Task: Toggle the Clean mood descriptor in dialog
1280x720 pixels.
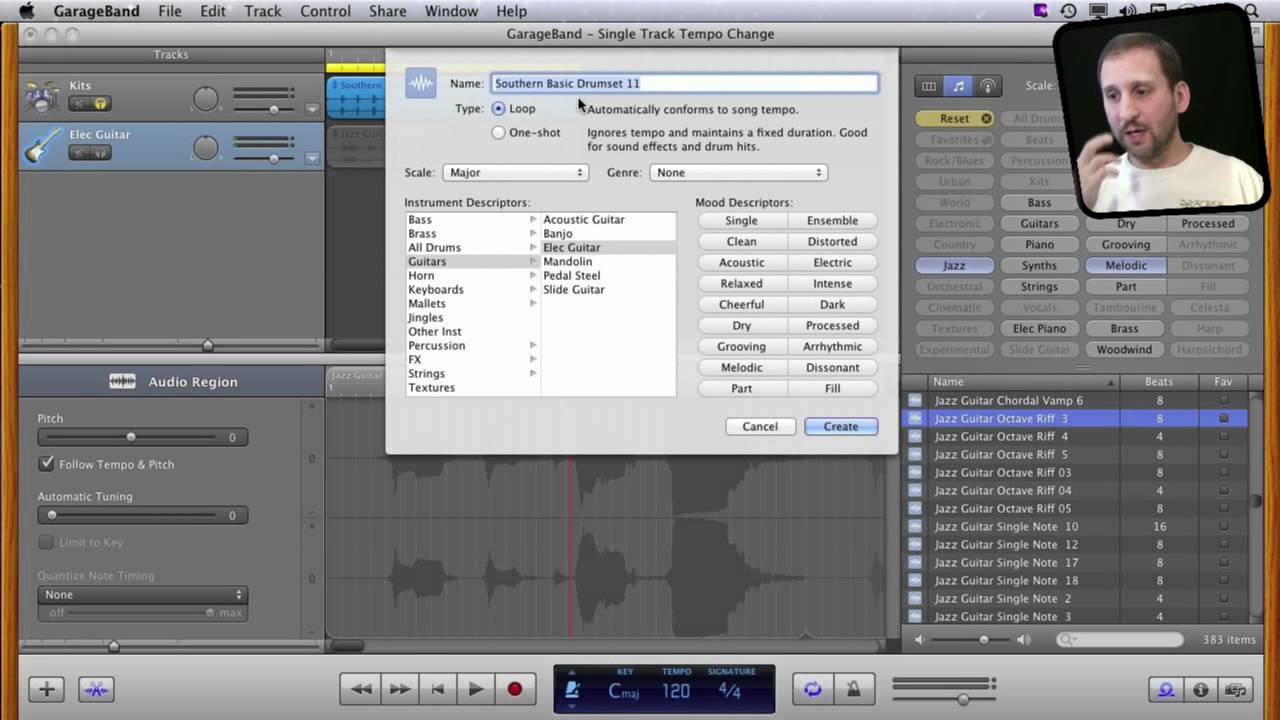Action: coord(741,241)
